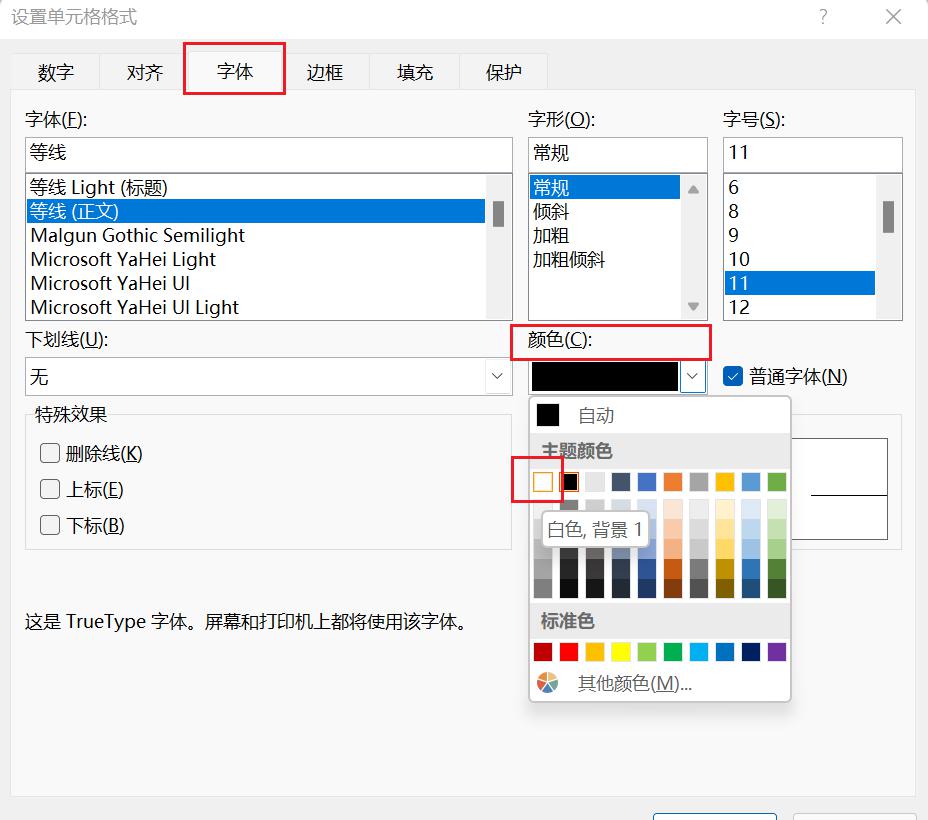Toggle 普通字体 checkbox

pyautogui.click(x=733, y=376)
